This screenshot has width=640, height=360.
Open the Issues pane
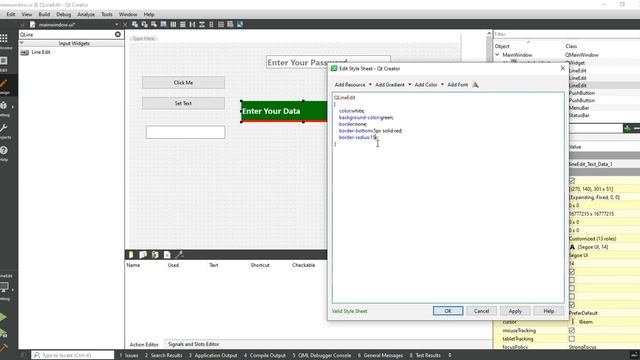tap(129, 355)
